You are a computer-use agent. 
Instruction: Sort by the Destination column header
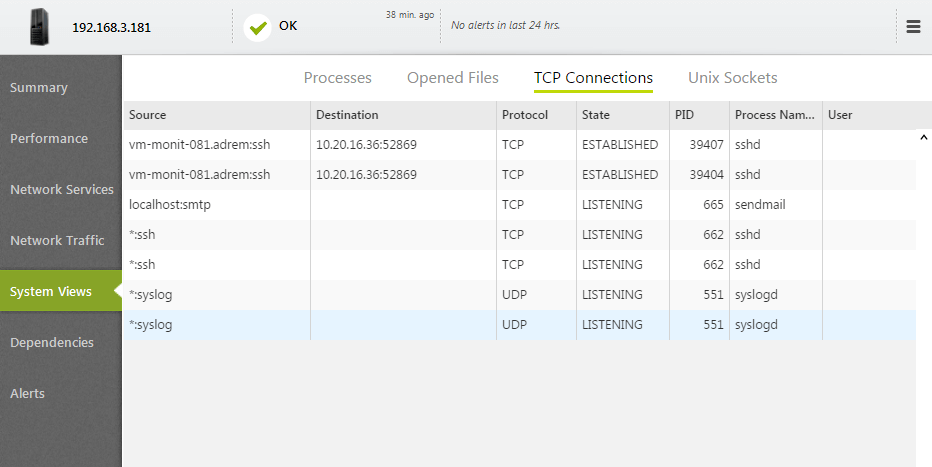point(403,115)
